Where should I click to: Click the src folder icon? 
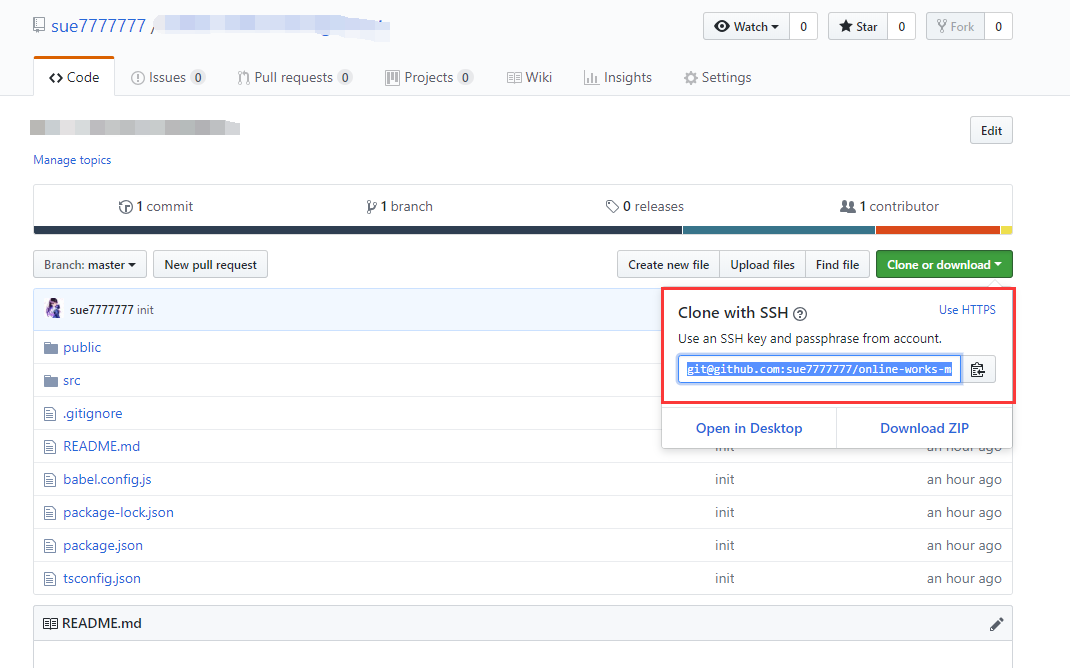(x=50, y=381)
